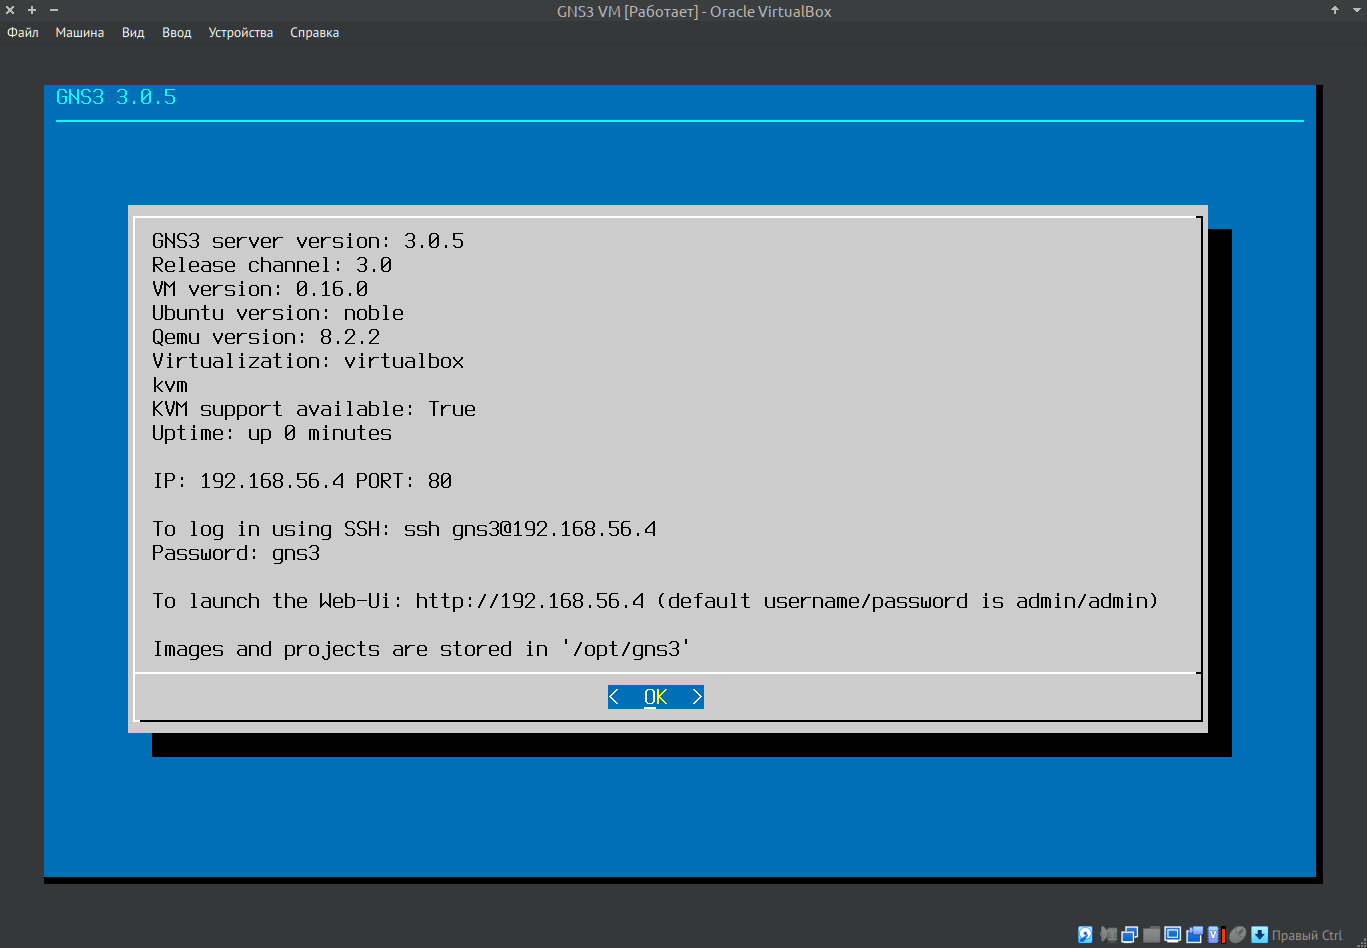1367x948 pixels.
Task: Click the "Virtualization: virtualbox" line
Action: (308, 361)
